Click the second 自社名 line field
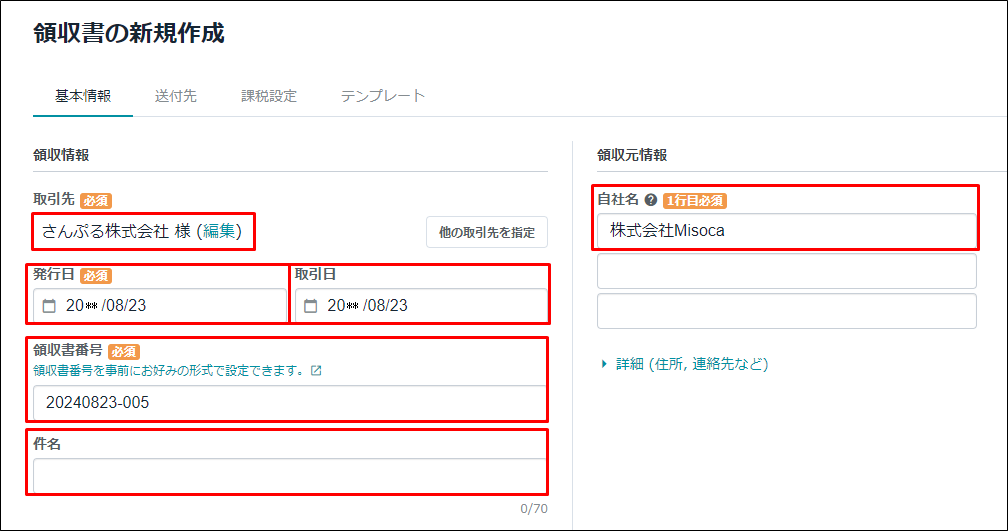The height and width of the screenshot is (531, 1008). (x=786, y=271)
